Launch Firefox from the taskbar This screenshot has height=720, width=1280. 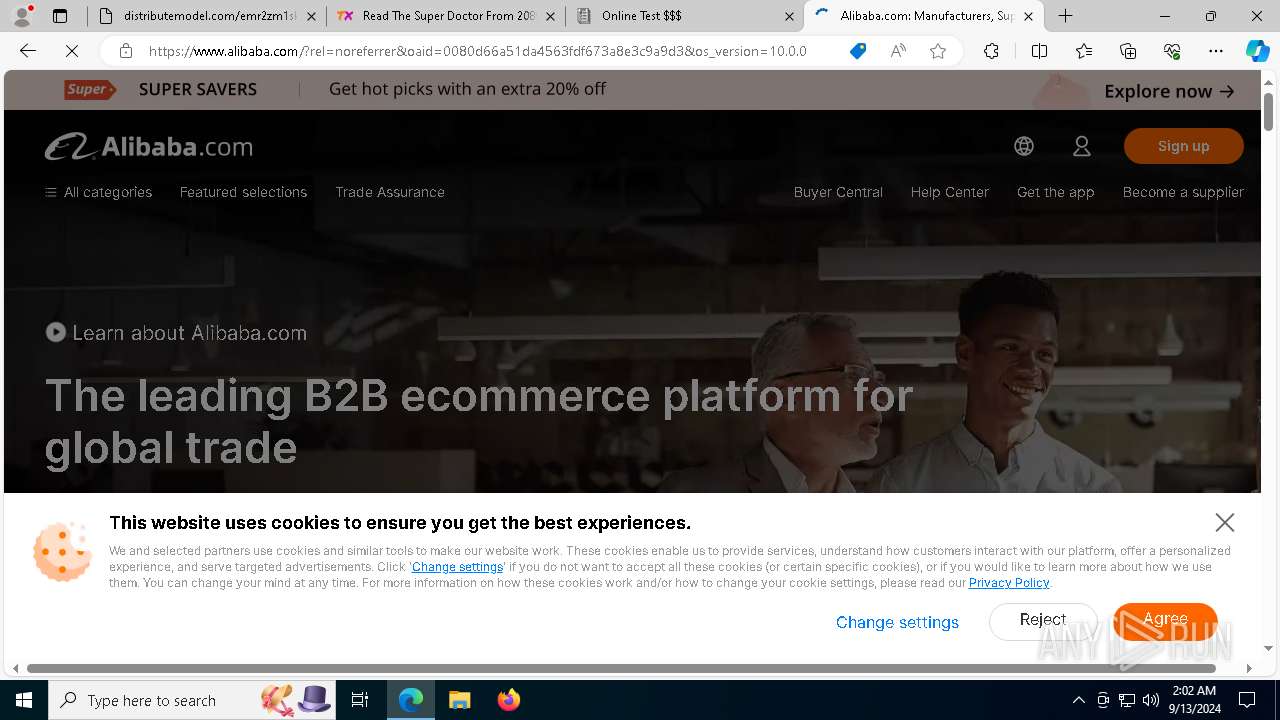coord(508,700)
